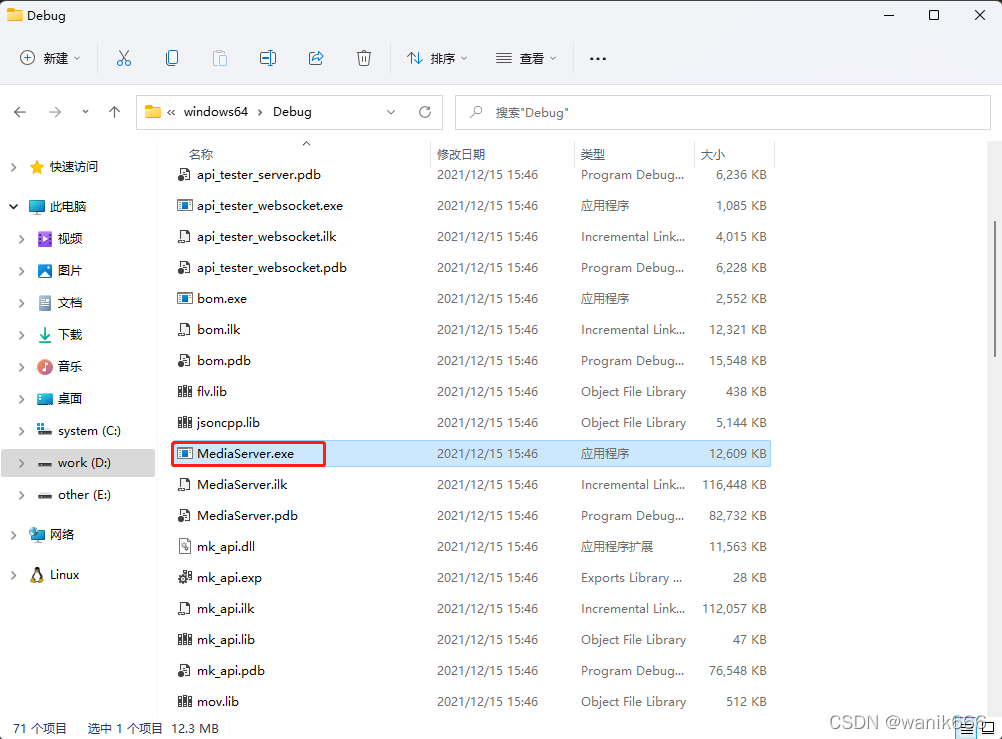Expand the 视频 folder node
The height and width of the screenshot is (739, 1002).
click(x=21, y=239)
